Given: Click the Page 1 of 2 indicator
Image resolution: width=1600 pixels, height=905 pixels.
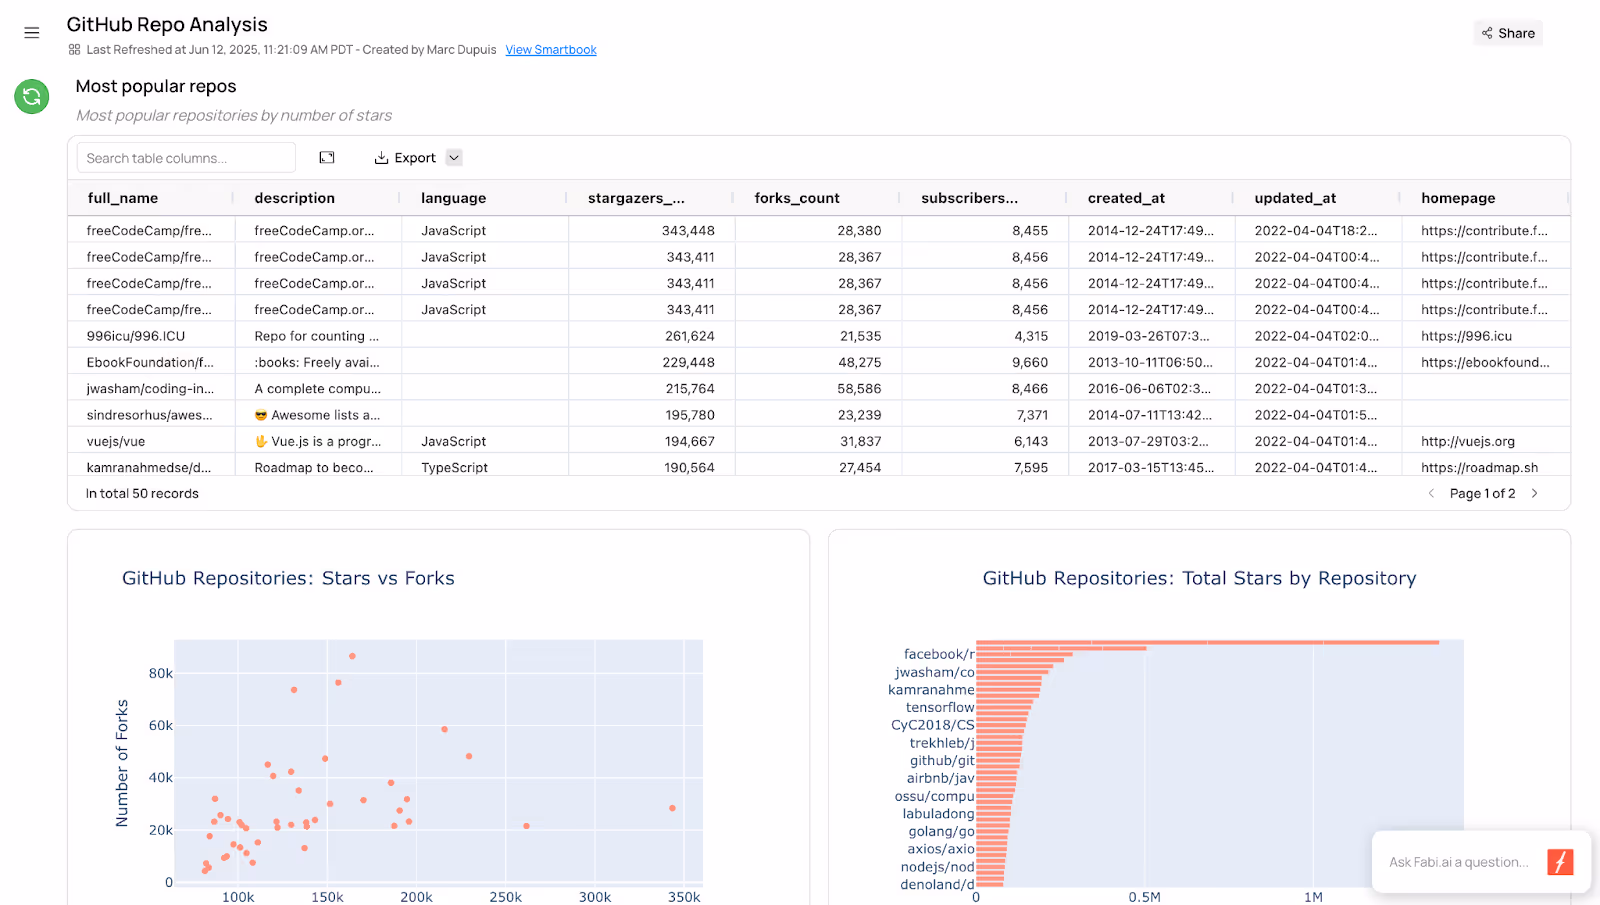Looking at the screenshot, I should coord(1482,493).
